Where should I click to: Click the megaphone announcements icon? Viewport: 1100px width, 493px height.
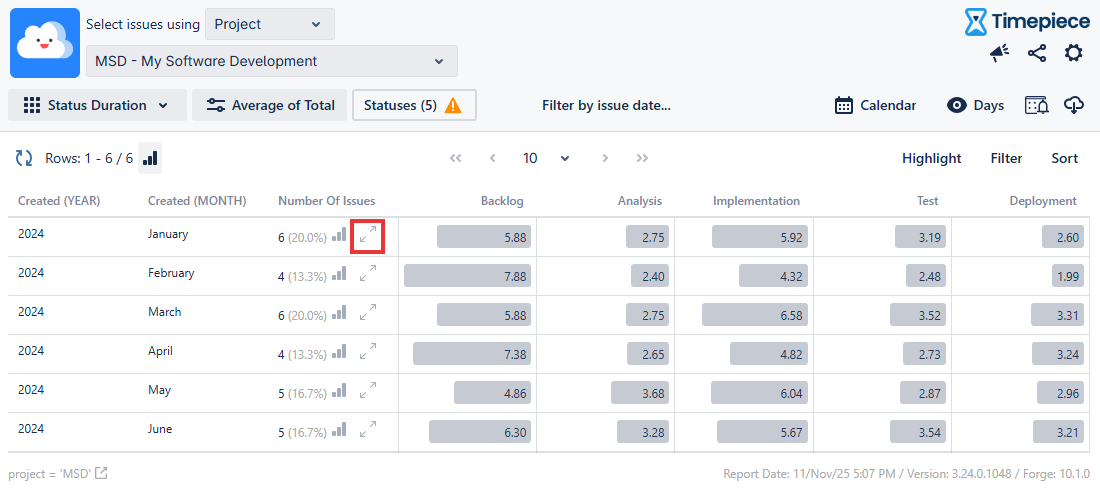999,54
